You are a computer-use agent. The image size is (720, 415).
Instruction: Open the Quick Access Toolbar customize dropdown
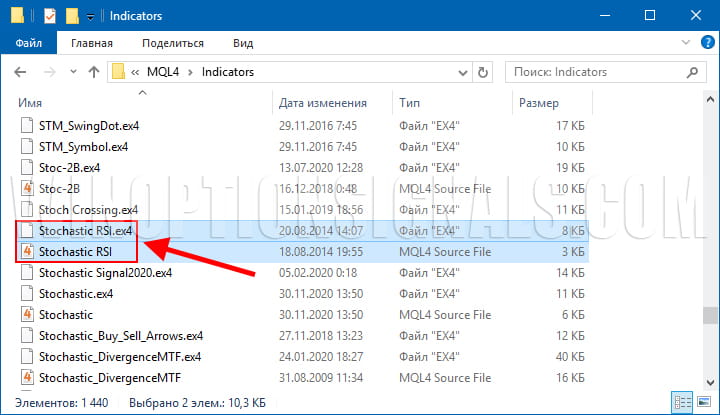point(91,17)
